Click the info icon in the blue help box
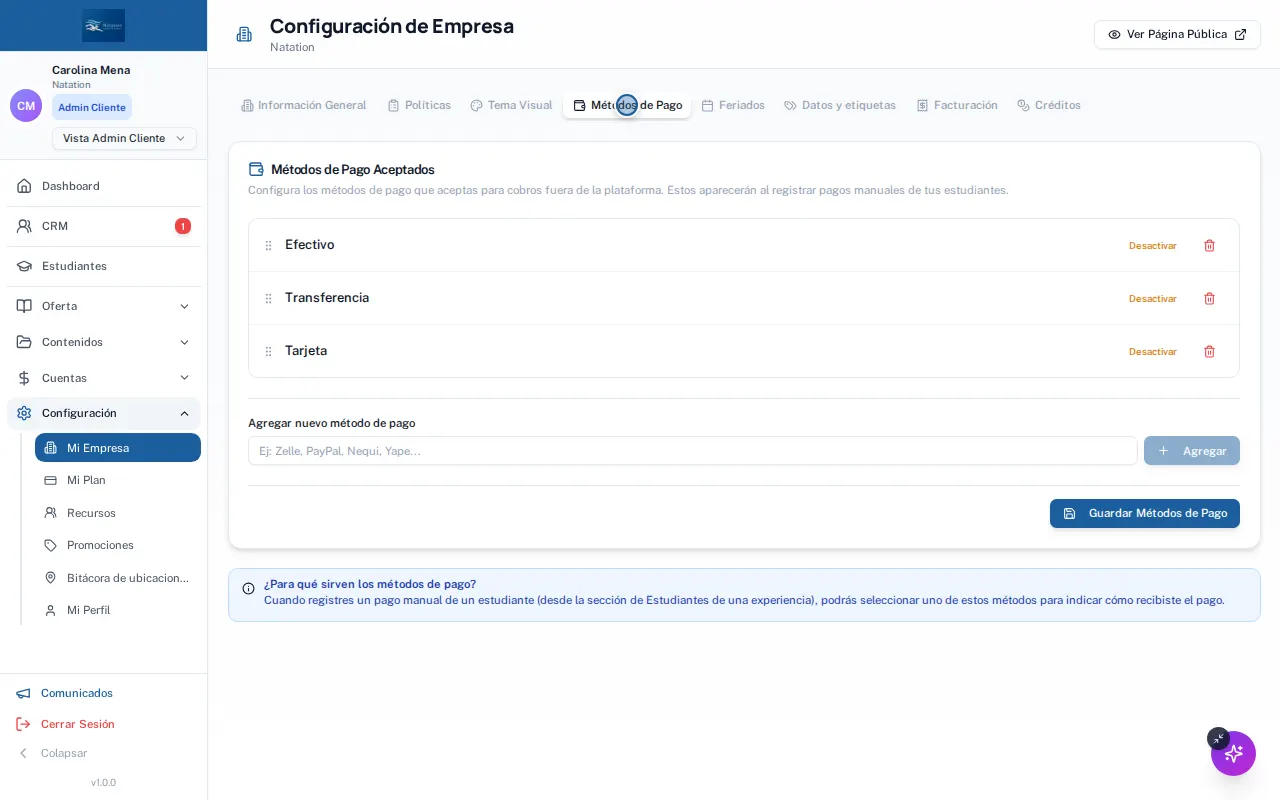This screenshot has height=800, width=1280. [x=248, y=588]
